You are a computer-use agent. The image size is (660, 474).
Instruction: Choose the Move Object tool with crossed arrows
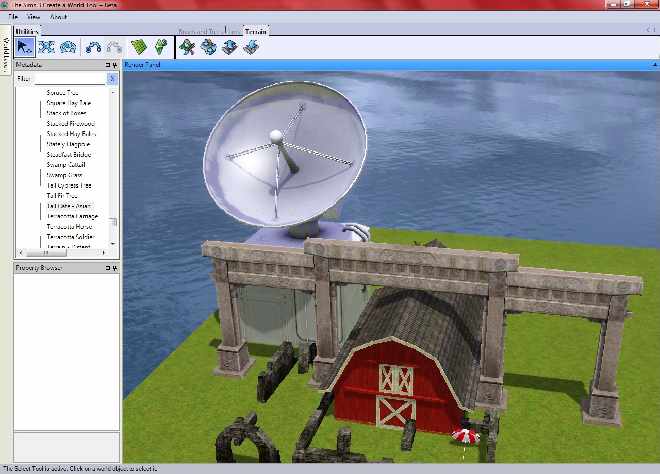46,47
